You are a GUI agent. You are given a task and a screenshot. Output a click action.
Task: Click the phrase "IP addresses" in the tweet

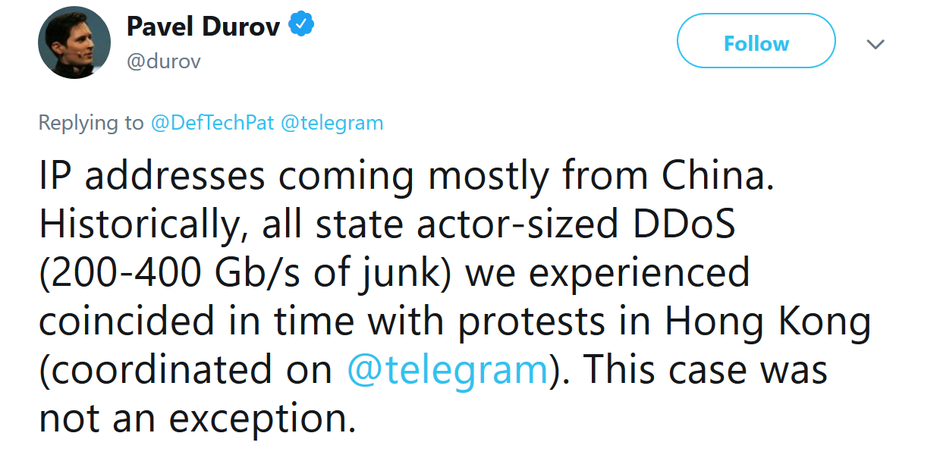click(151, 175)
